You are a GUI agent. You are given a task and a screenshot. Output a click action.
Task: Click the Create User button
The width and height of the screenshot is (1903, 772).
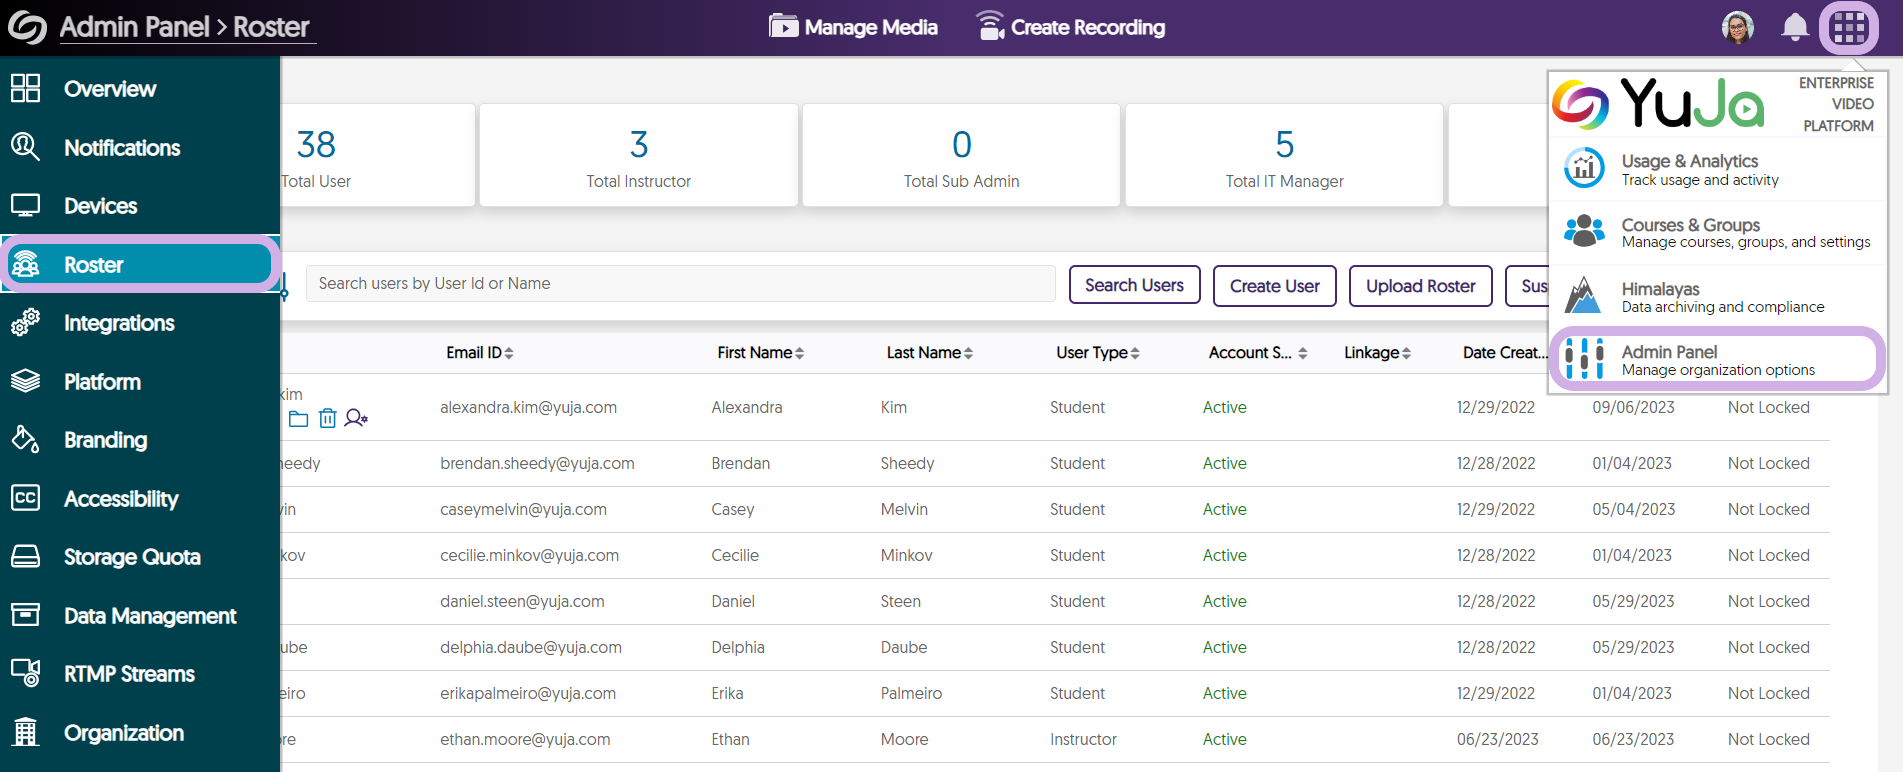tap(1274, 286)
